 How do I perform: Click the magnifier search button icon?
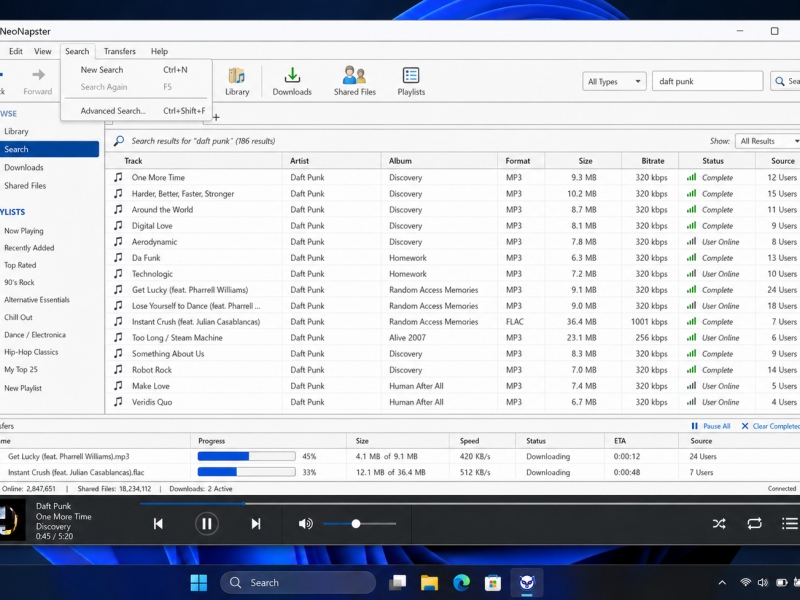[780, 81]
